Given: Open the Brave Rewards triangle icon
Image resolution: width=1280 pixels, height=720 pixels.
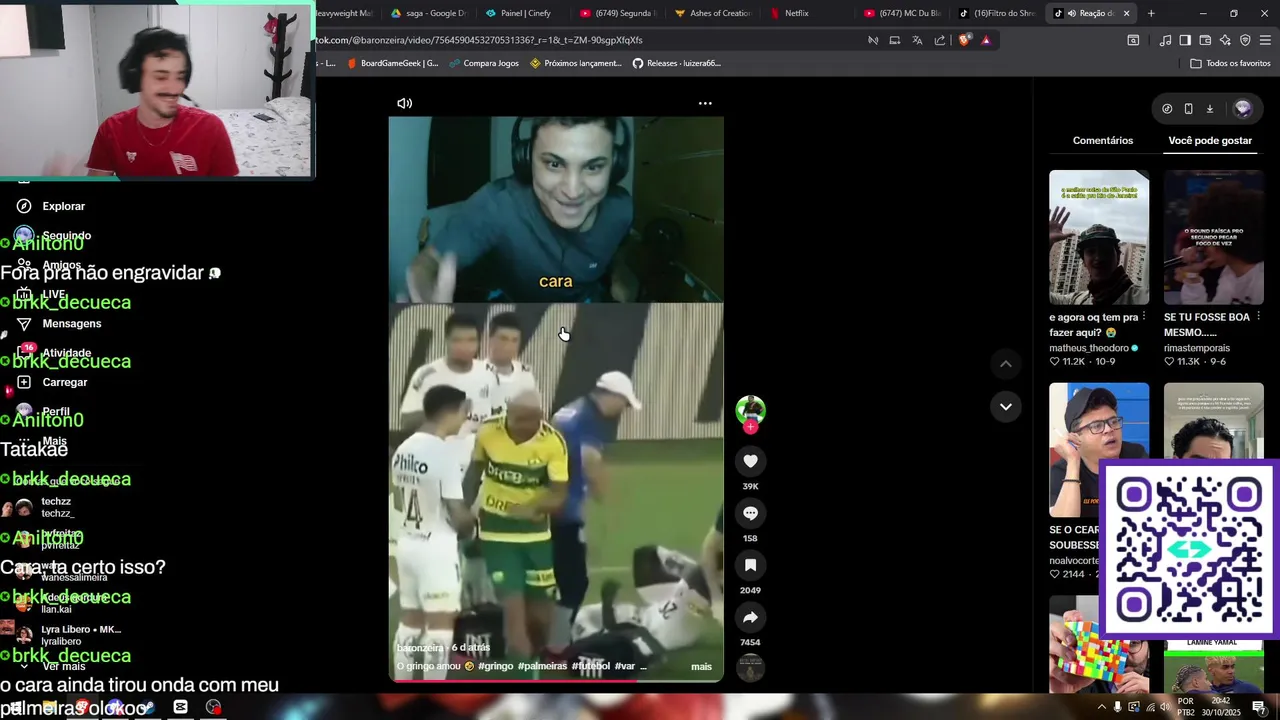Looking at the screenshot, I should (x=986, y=40).
